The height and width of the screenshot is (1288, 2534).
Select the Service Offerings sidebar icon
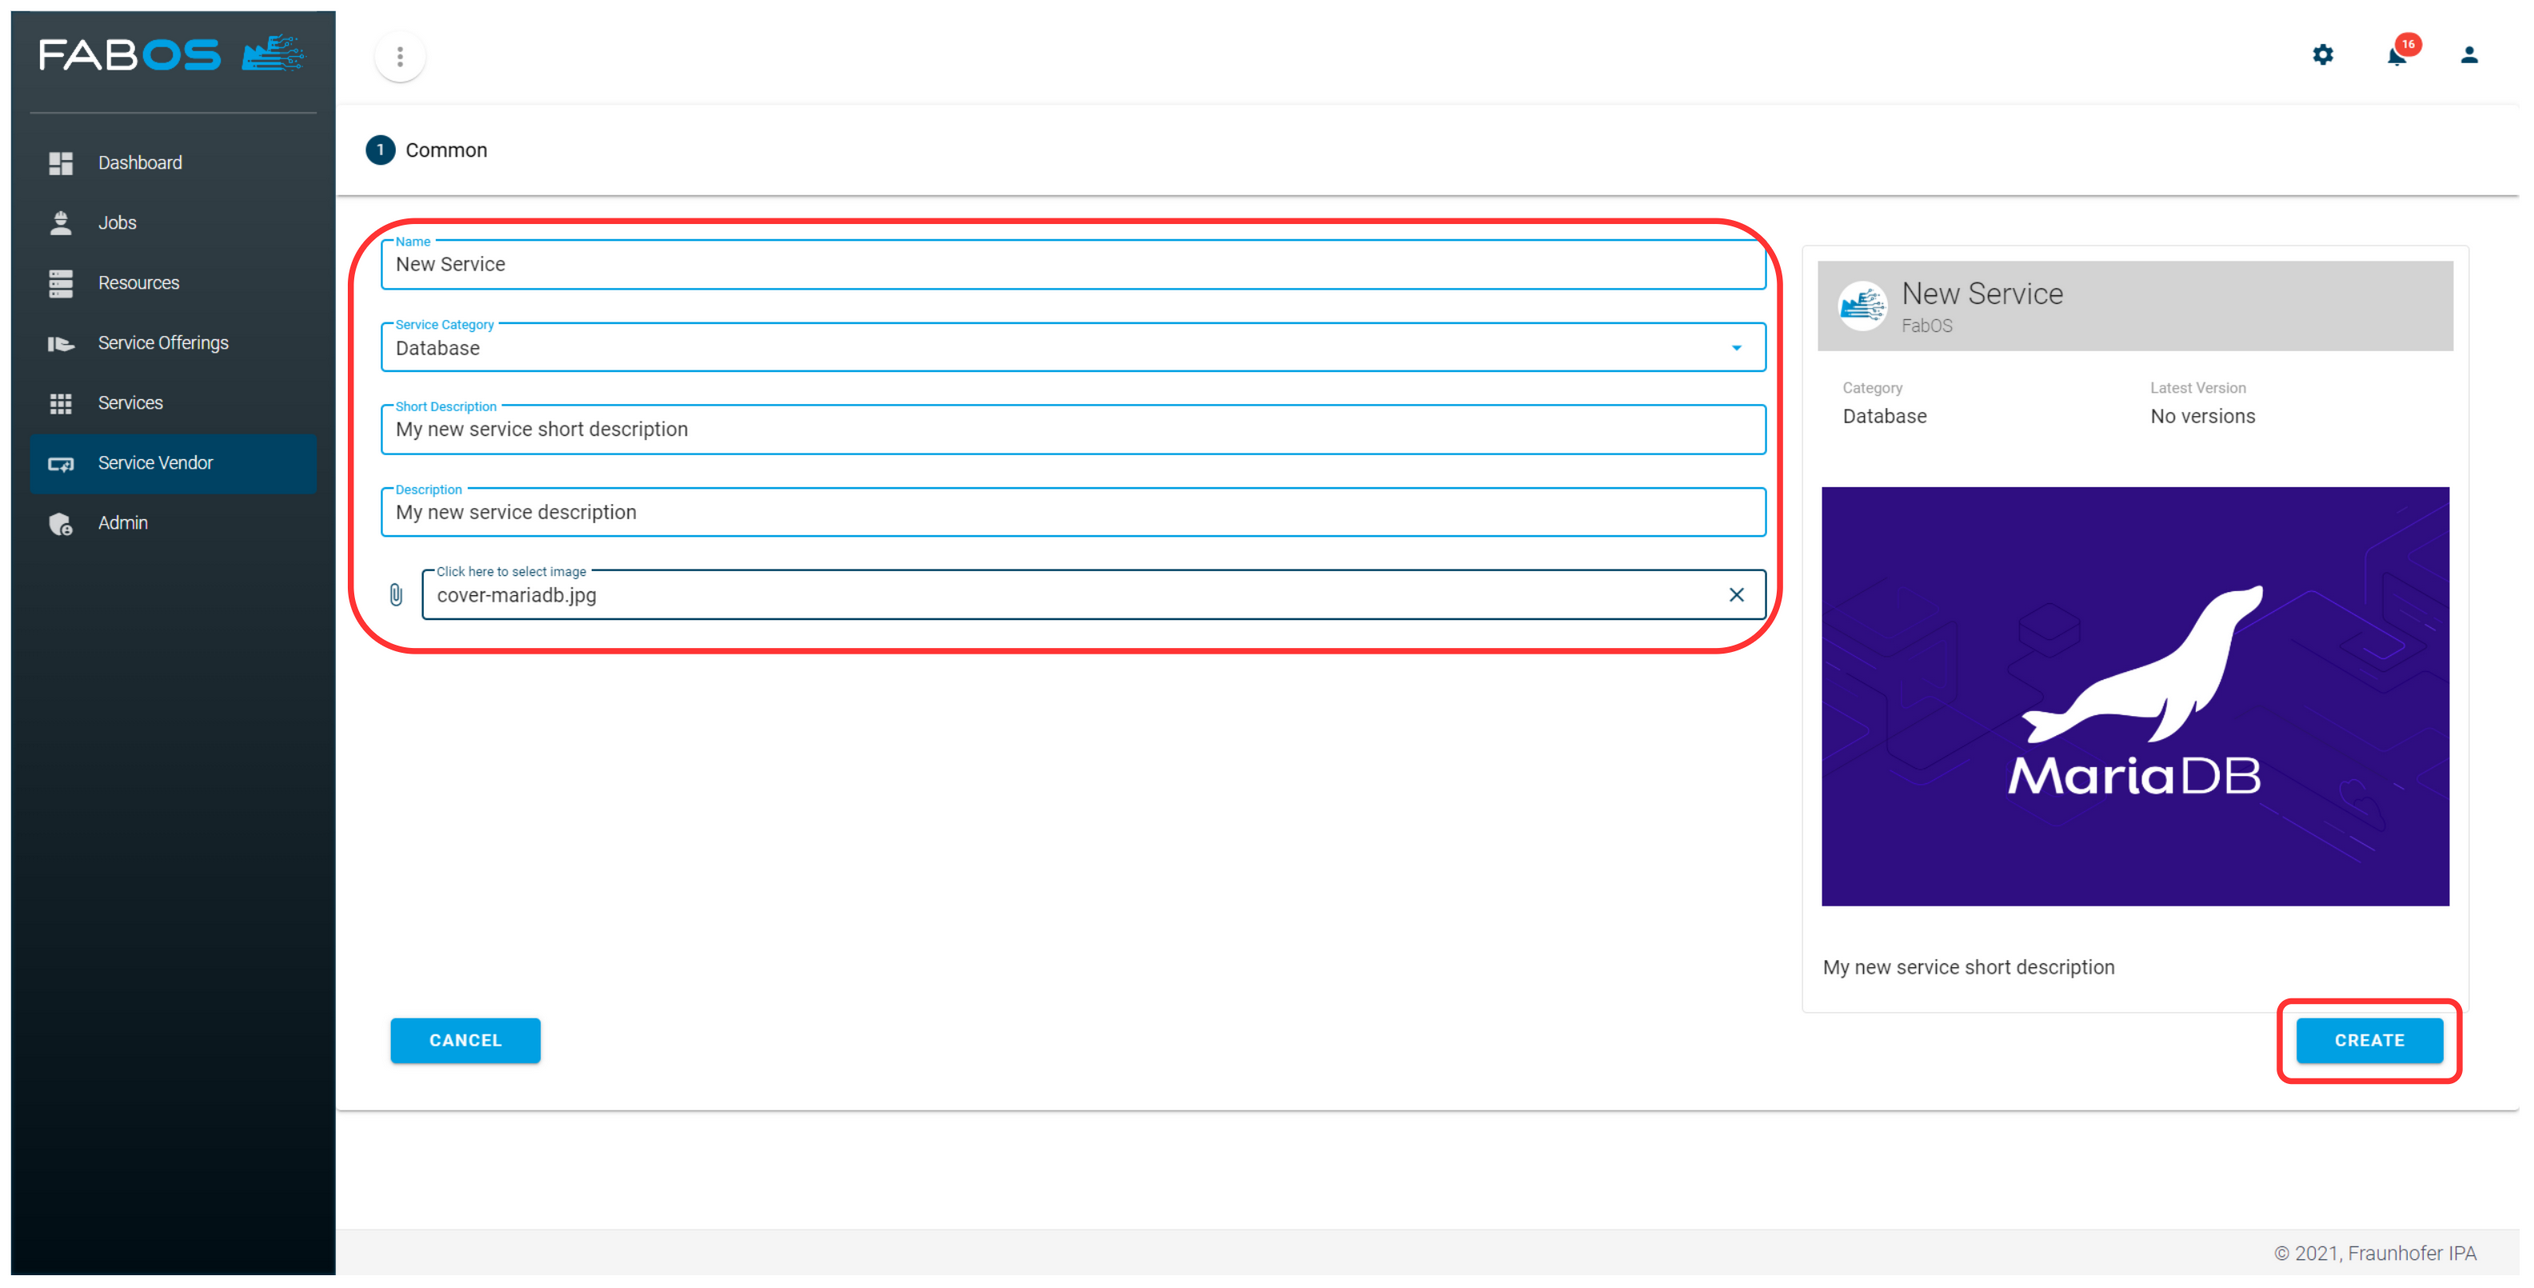(61, 342)
